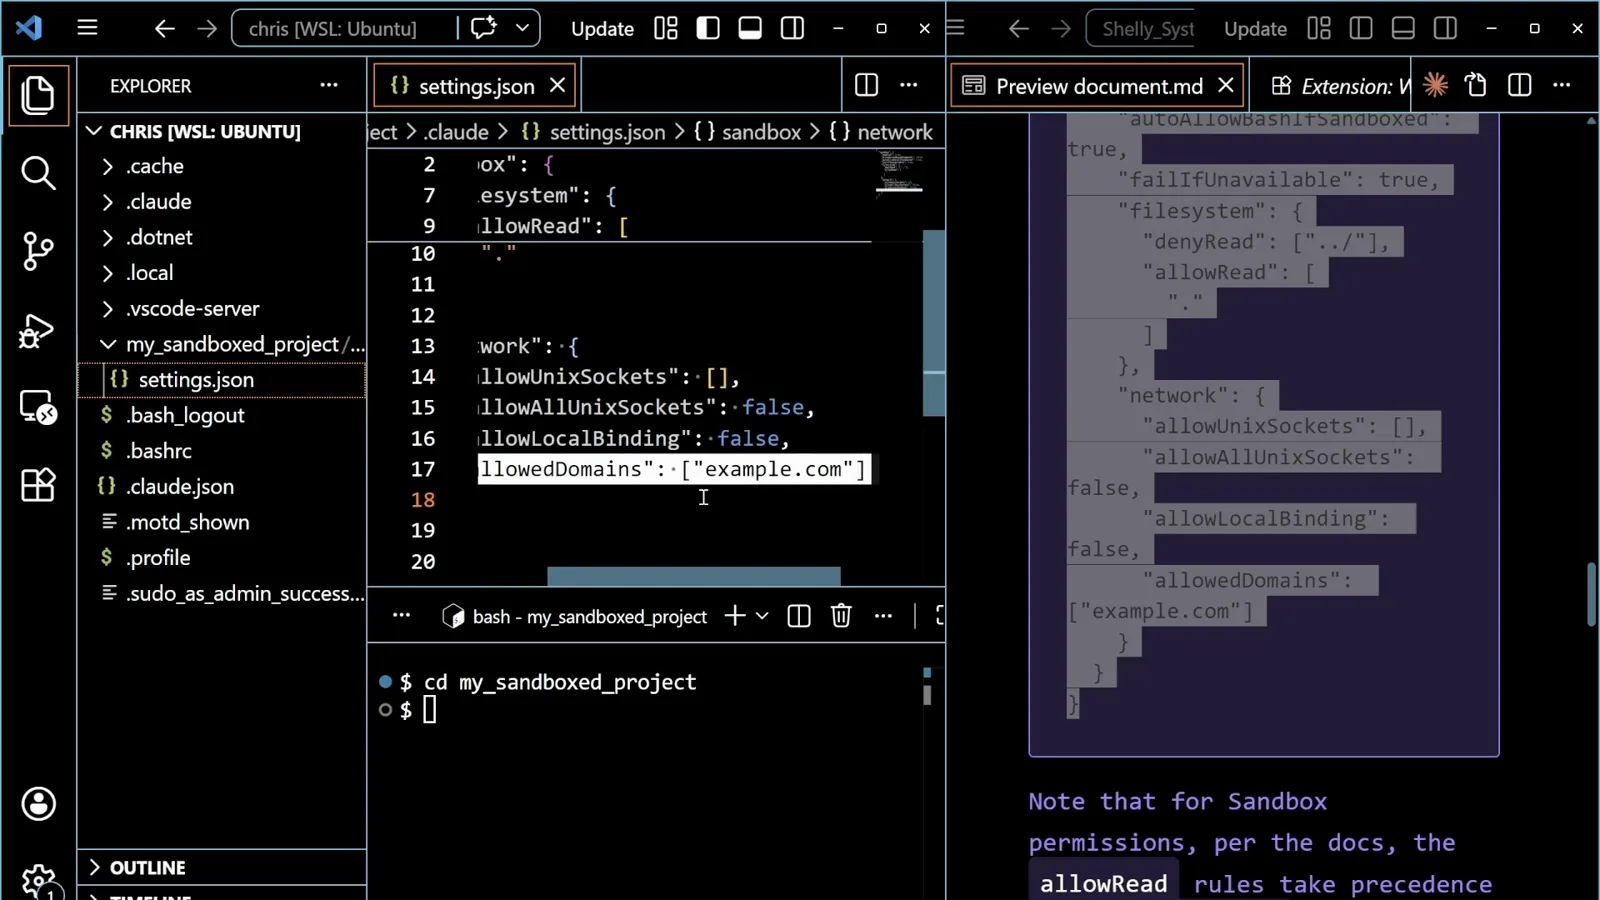Click the Claude asterisk icon in right window

click(1436, 86)
